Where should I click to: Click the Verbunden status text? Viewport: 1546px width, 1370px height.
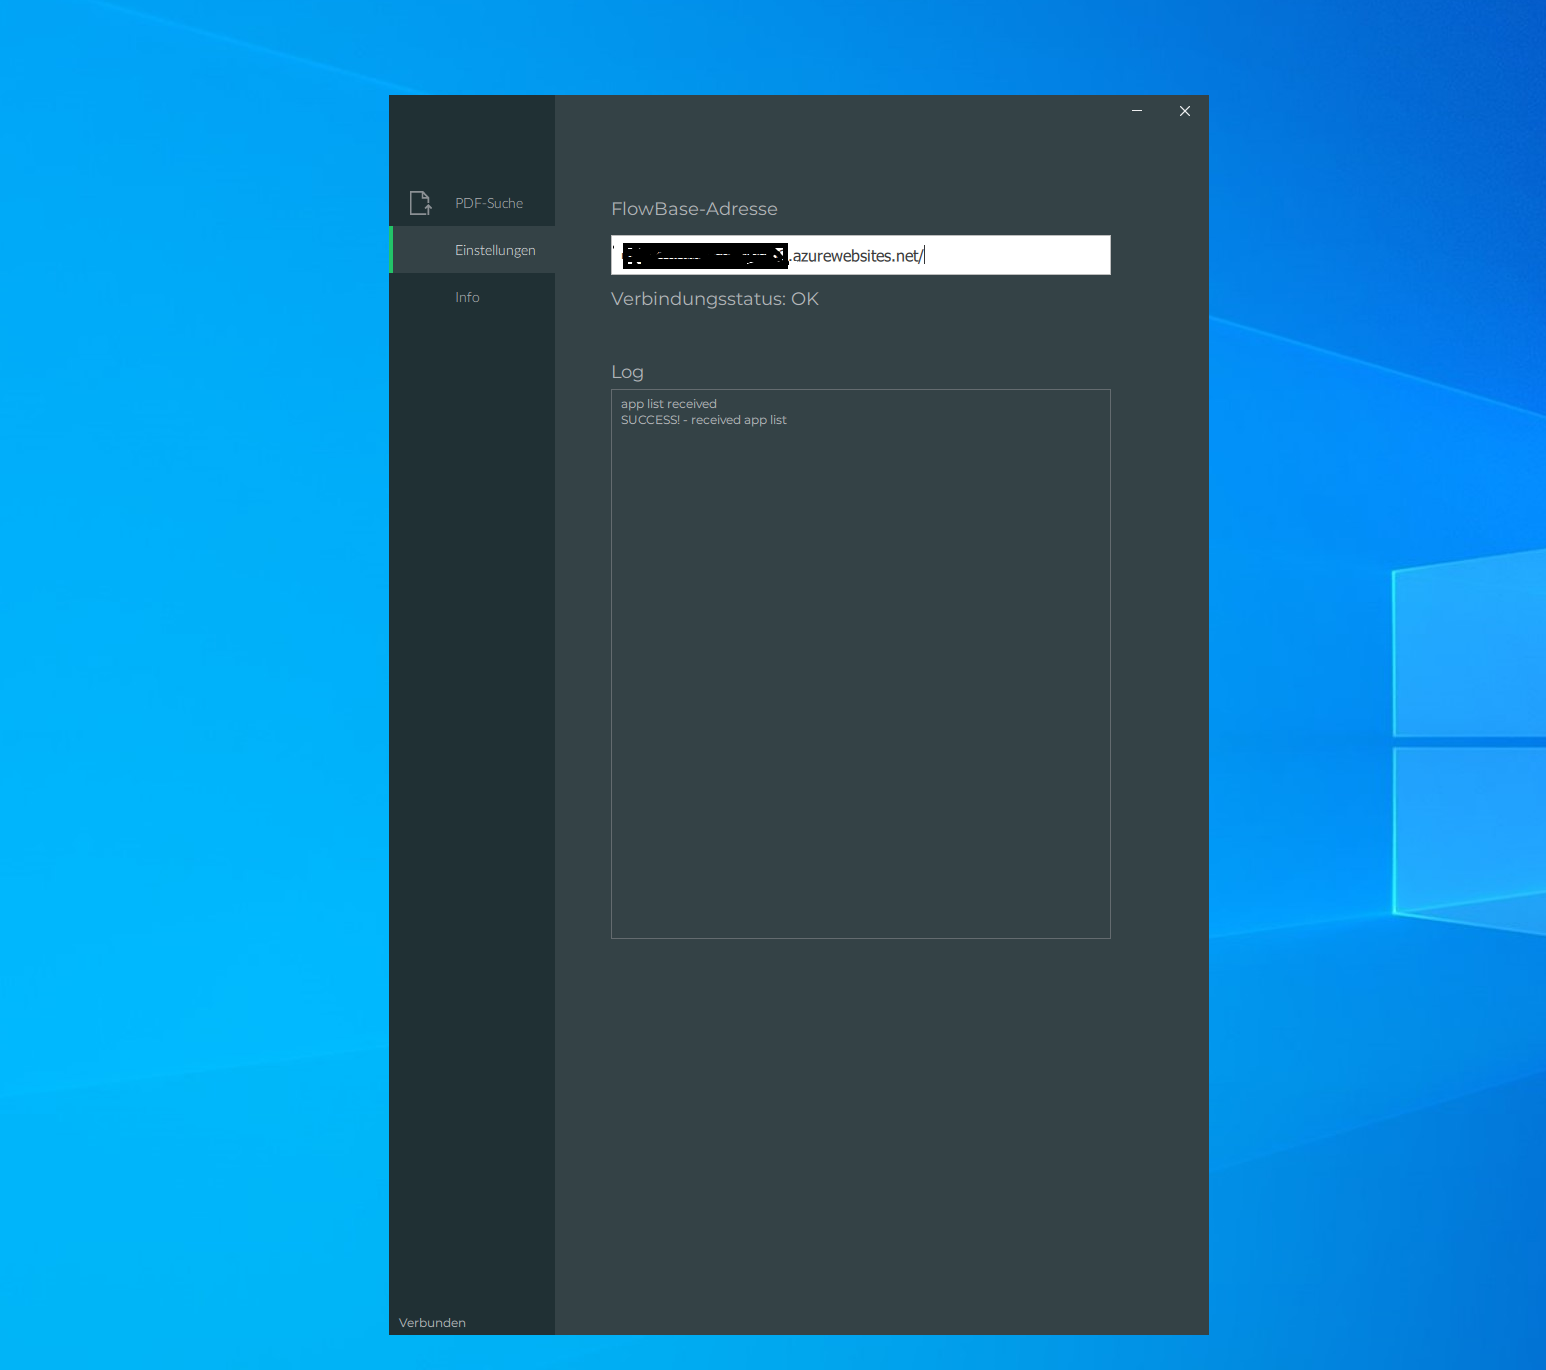(x=432, y=1322)
